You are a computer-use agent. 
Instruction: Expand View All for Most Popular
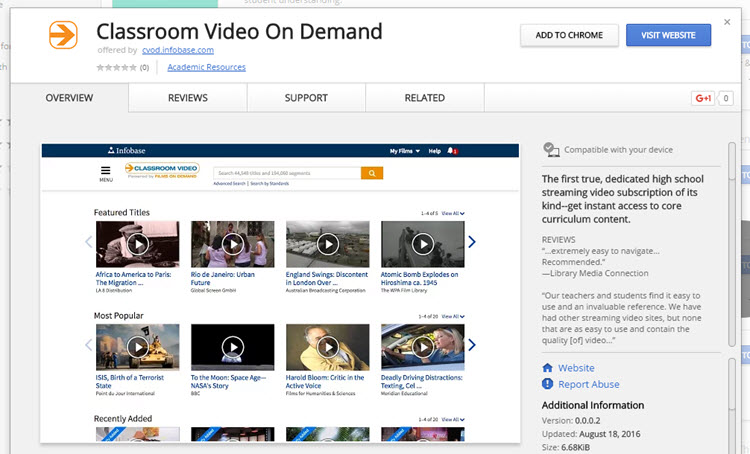click(x=453, y=316)
